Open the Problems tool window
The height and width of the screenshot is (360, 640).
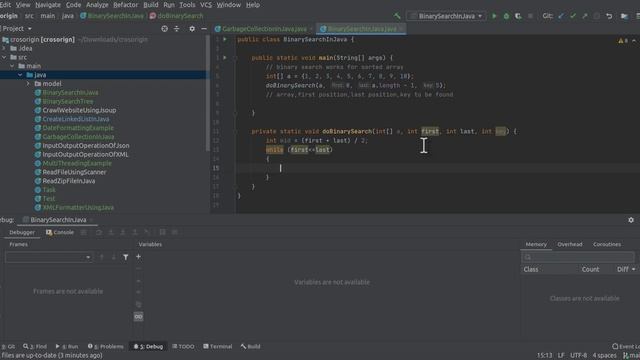[105, 346]
